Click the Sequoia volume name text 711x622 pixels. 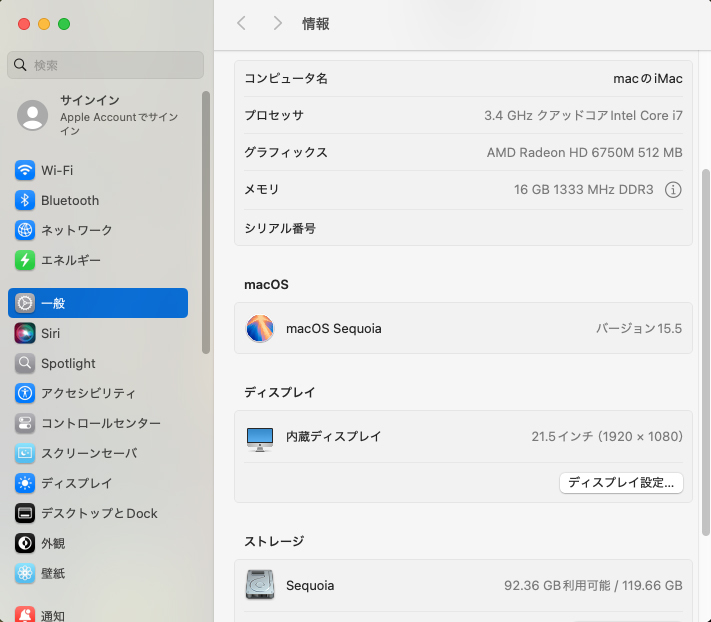[310, 585]
